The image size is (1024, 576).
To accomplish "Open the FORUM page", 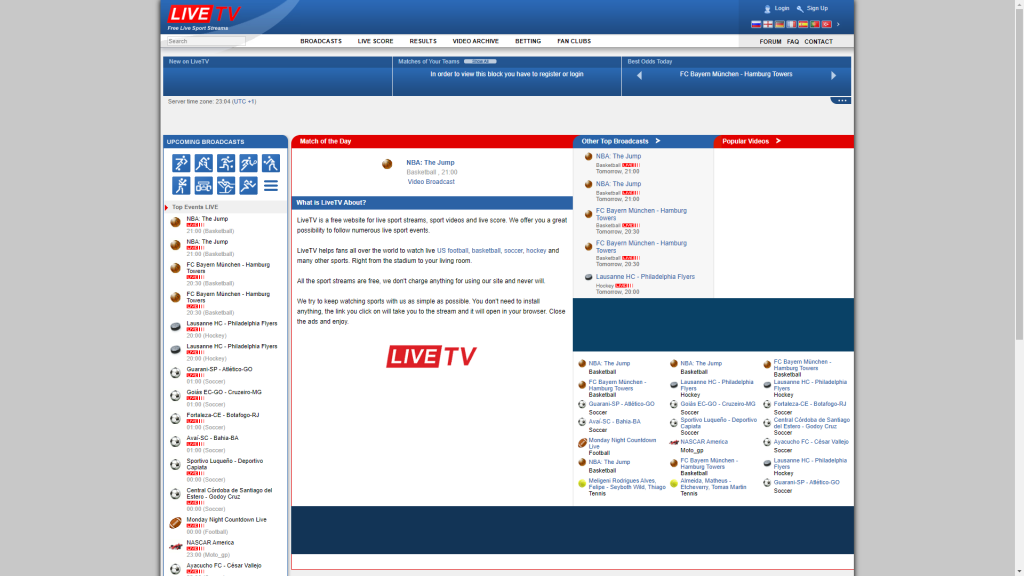I will point(770,42).
